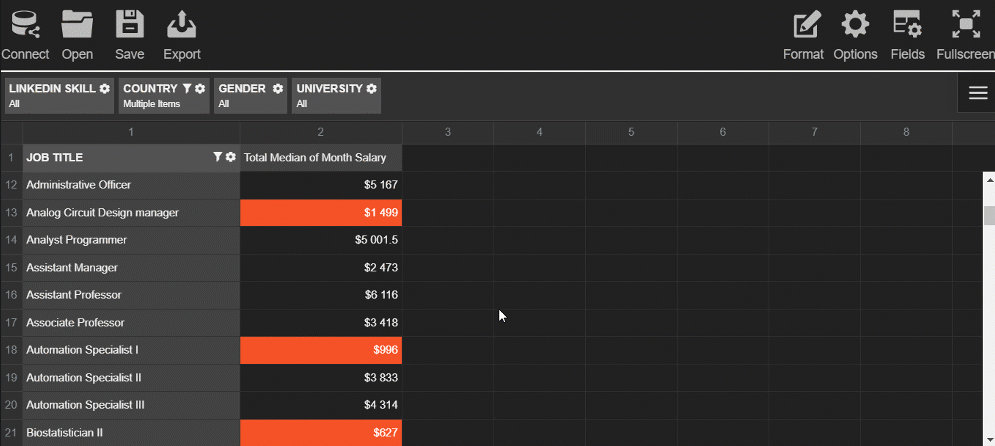
Task: Open UNIVERSITY field settings gear
Action: click(x=371, y=89)
